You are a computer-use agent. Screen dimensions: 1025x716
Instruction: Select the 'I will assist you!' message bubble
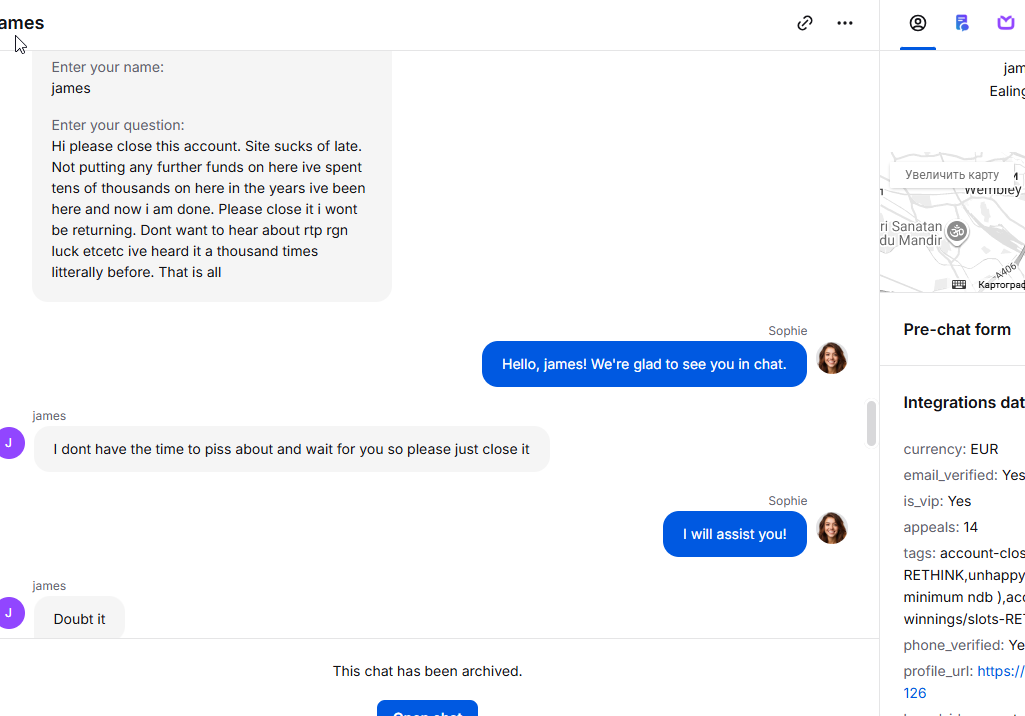click(735, 534)
